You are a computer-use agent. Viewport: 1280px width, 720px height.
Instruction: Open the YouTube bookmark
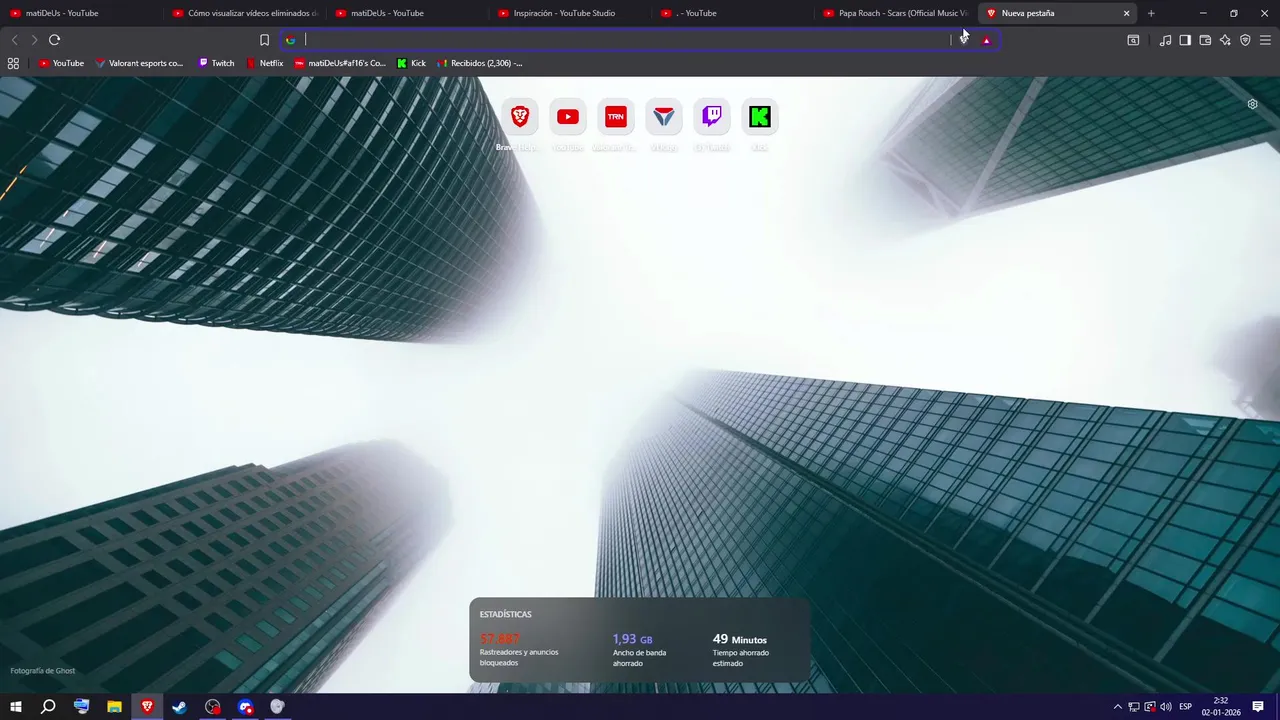click(x=61, y=63)
